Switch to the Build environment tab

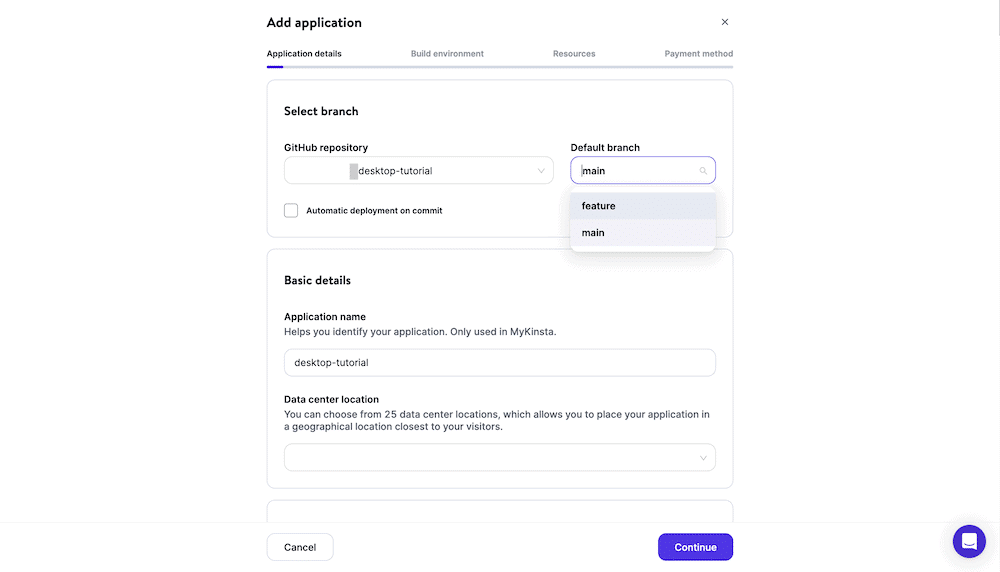click(x=447, y=54)
